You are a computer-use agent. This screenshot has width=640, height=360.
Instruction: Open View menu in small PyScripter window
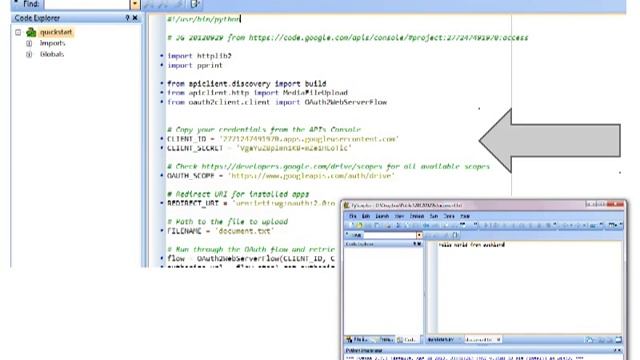coord(399,216)
